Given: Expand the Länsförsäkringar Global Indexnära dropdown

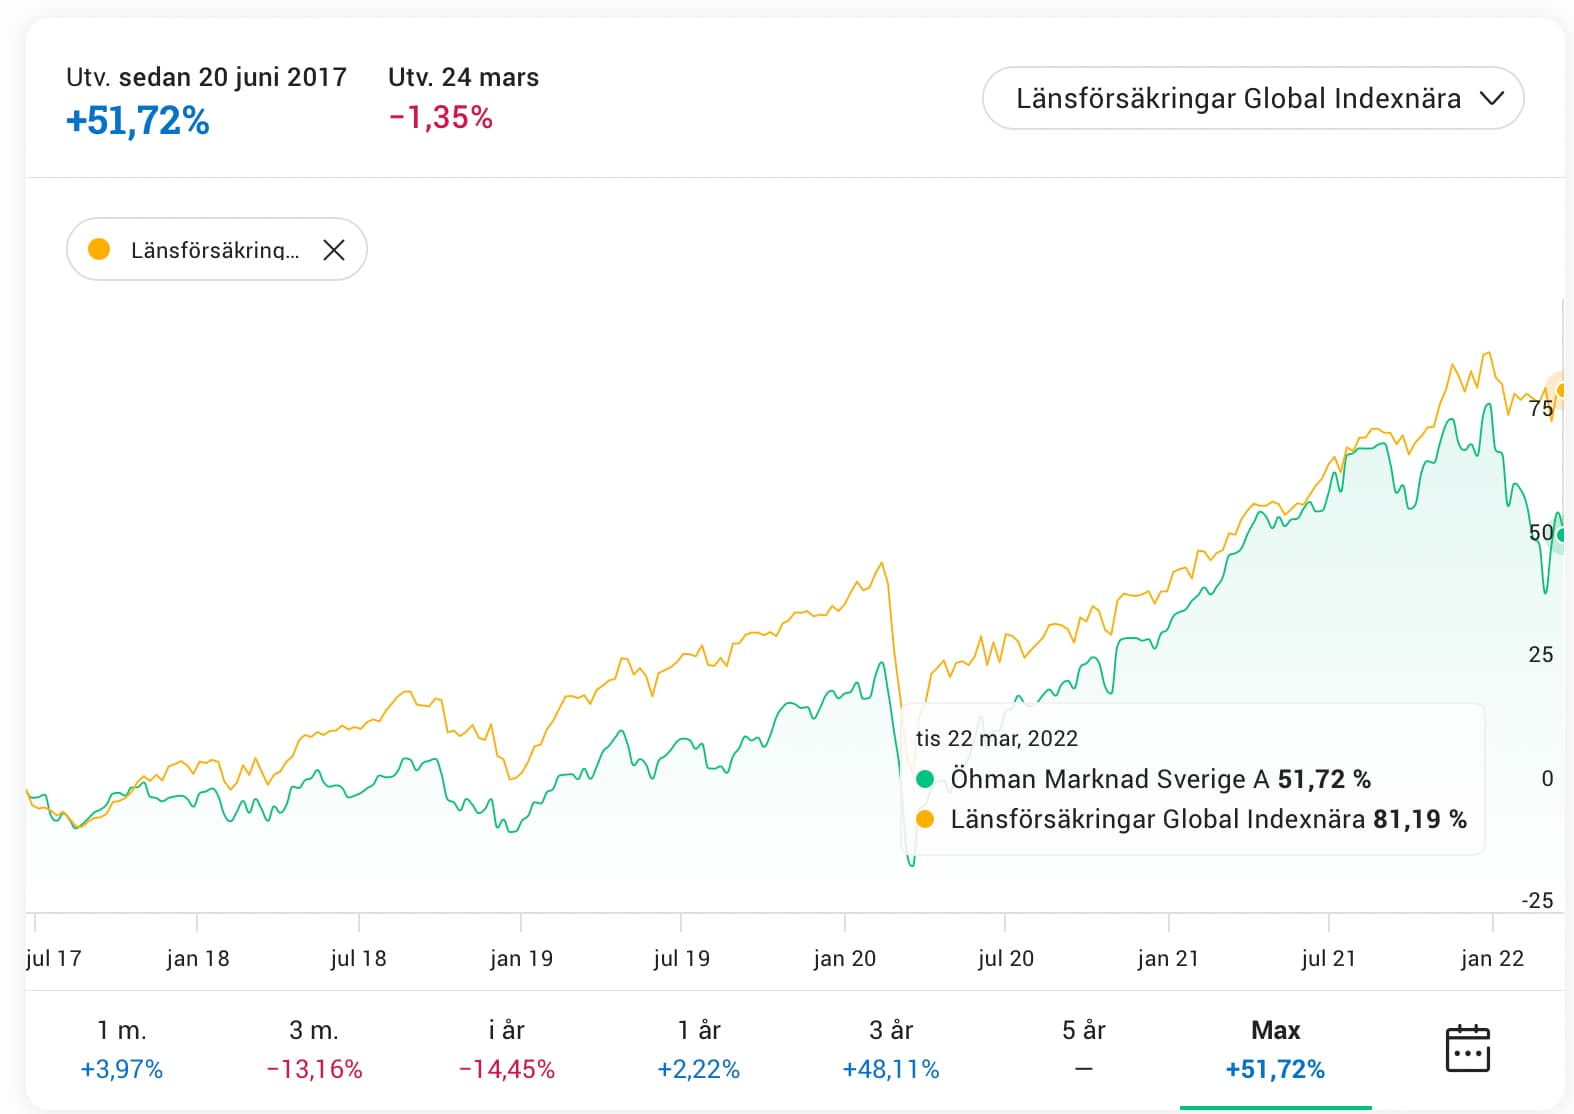Looking at the screenshot, I should tap(1253, 98).
